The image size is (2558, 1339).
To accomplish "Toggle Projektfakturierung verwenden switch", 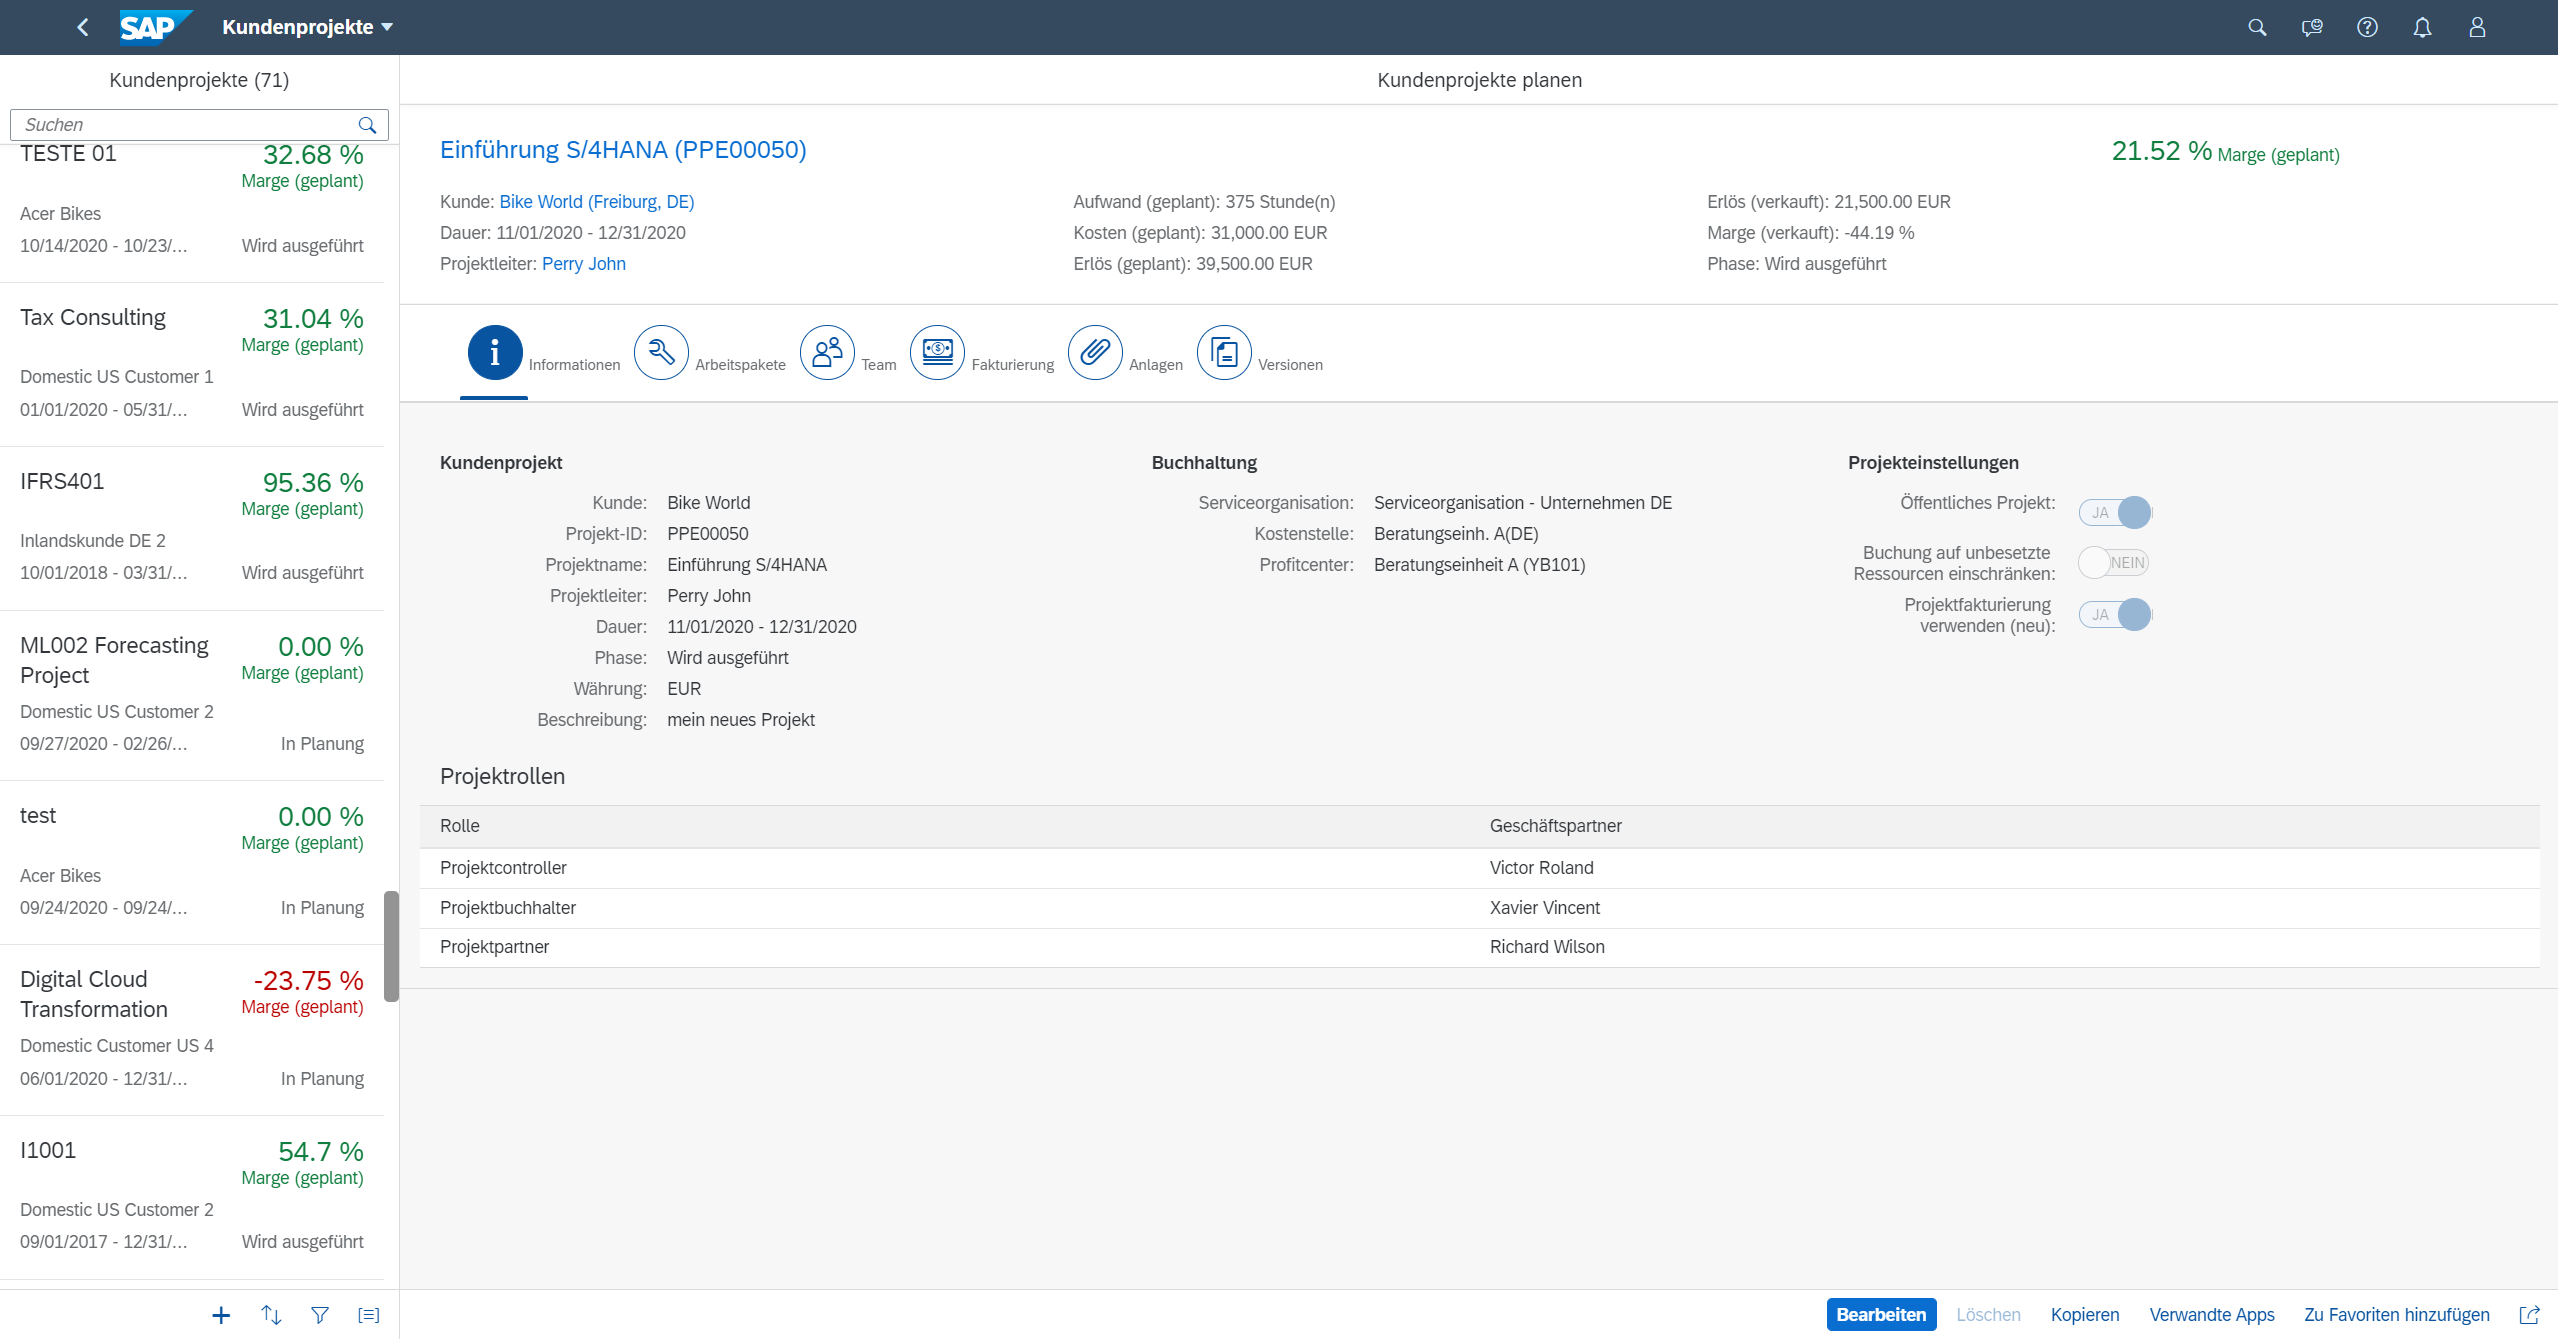I will pos(2115,615).
